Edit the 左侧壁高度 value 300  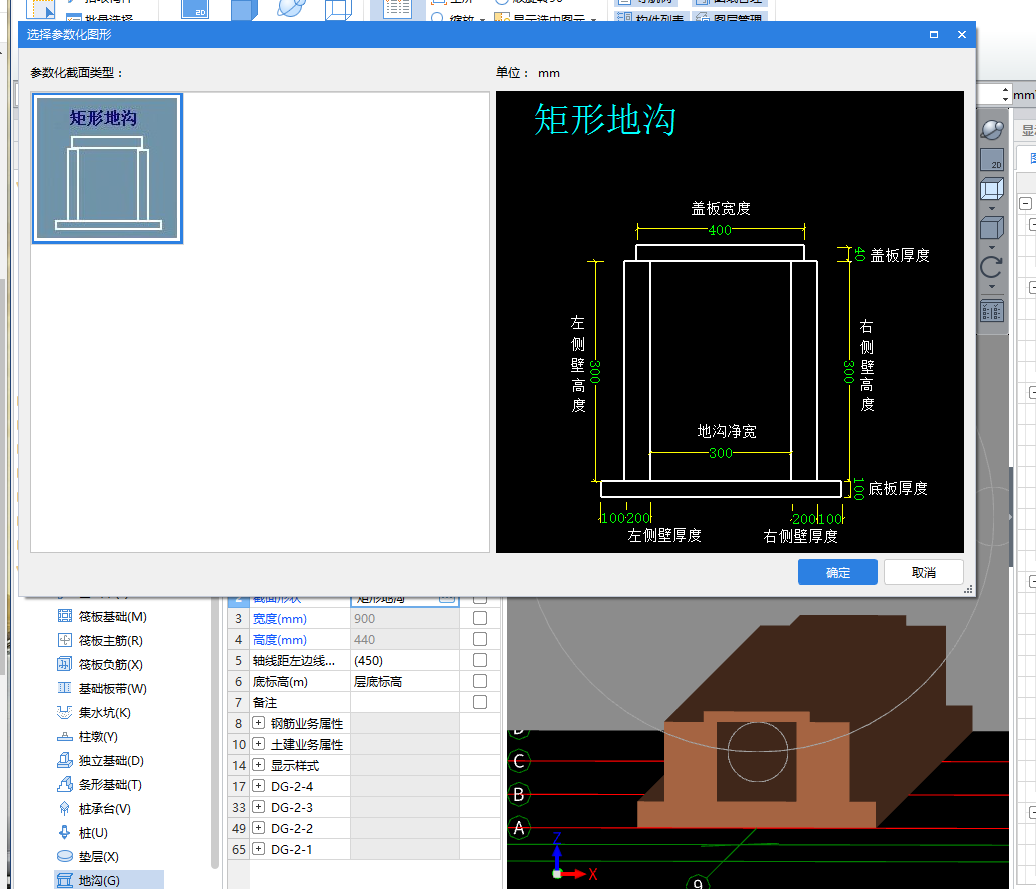pyautogui.click(x=595, y=371)
